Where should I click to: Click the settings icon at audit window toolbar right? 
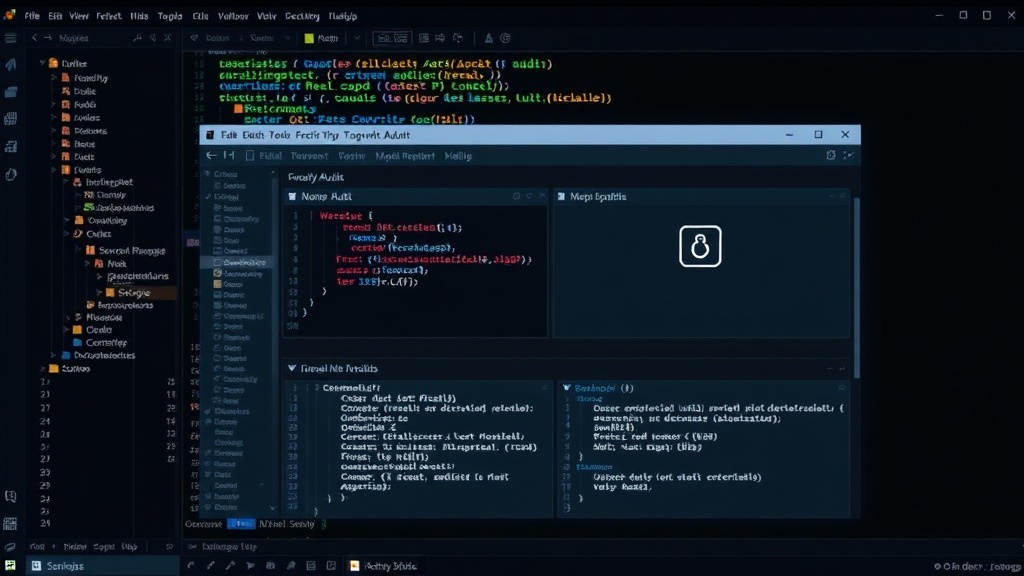click(x=831, y=155)
